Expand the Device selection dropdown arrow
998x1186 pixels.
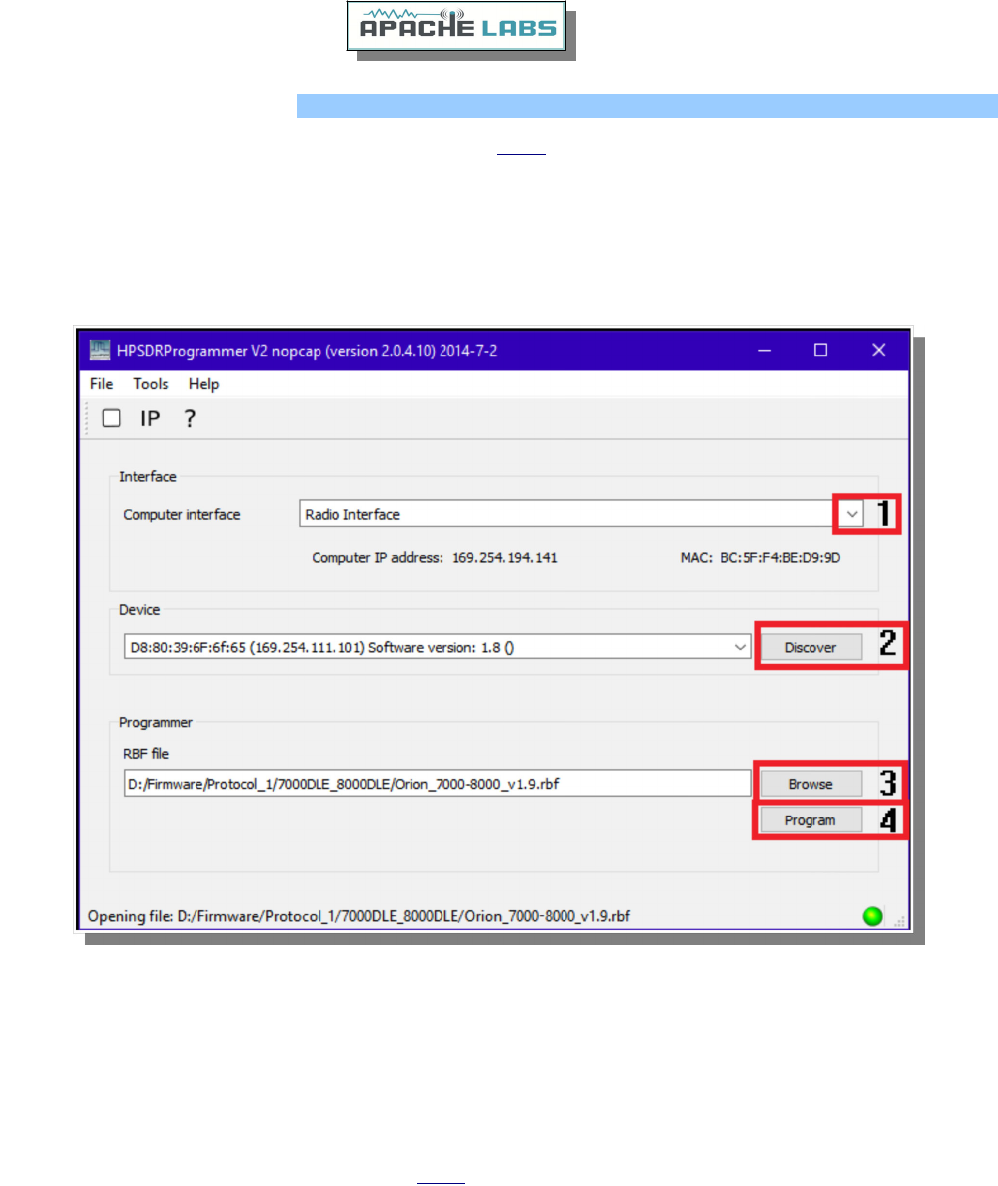click(740, 647)
